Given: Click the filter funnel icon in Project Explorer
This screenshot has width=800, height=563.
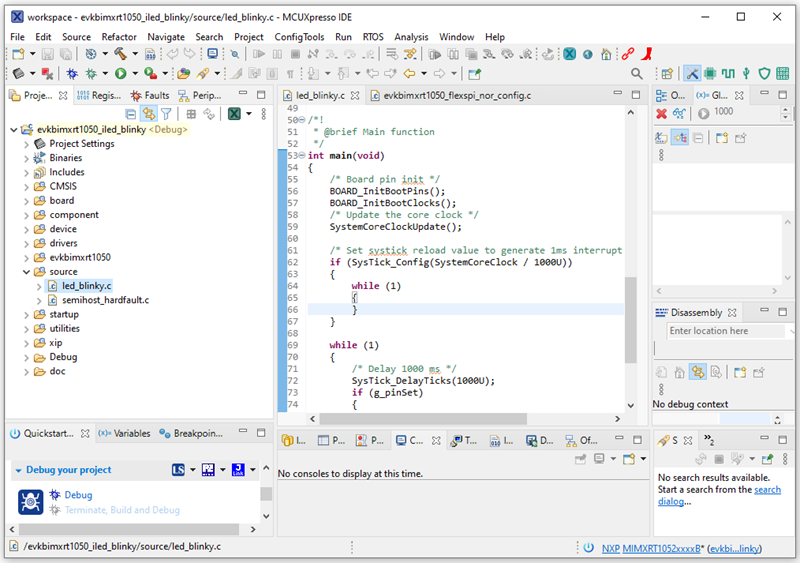Looking at the screenshot, I should [166, 114].
